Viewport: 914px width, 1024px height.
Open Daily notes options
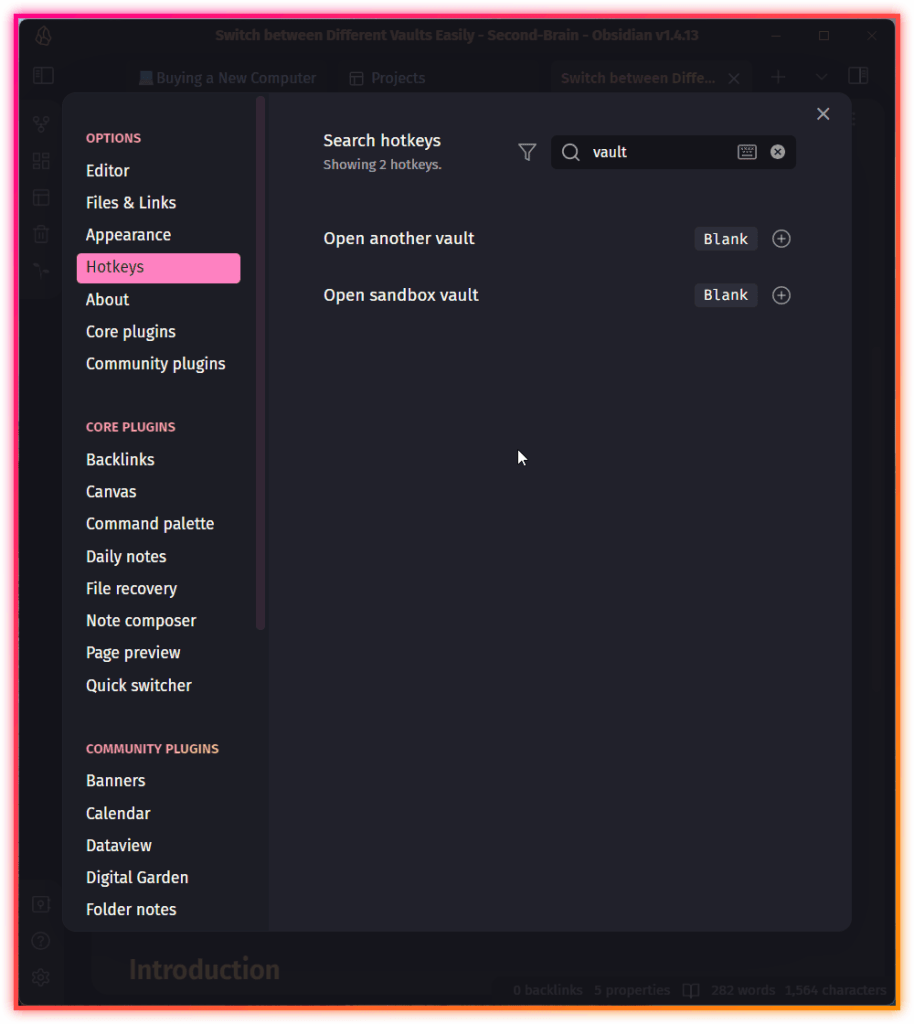pos(126,556)
